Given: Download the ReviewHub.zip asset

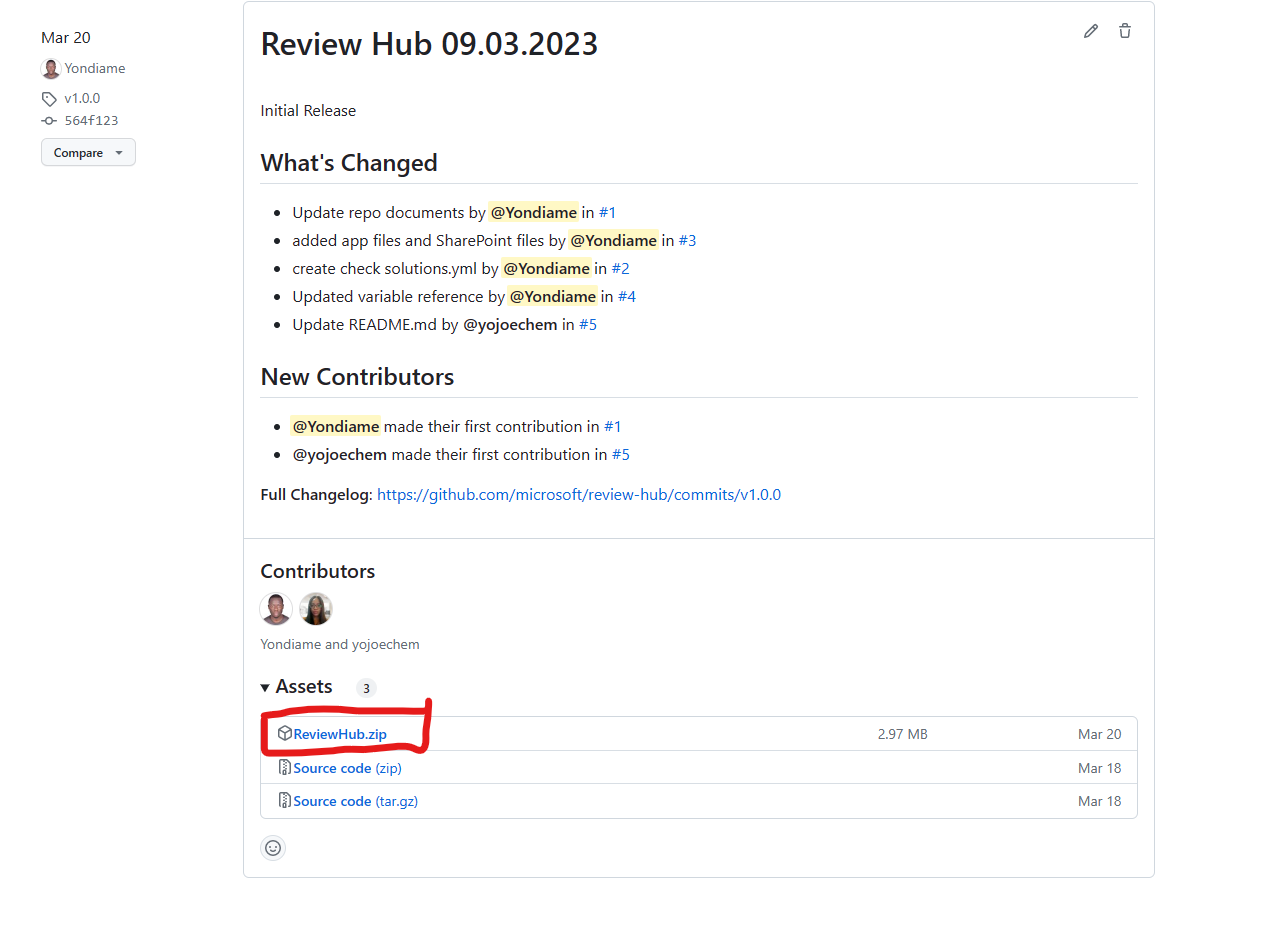Looking at the screenshot, I should coord(338,733).
